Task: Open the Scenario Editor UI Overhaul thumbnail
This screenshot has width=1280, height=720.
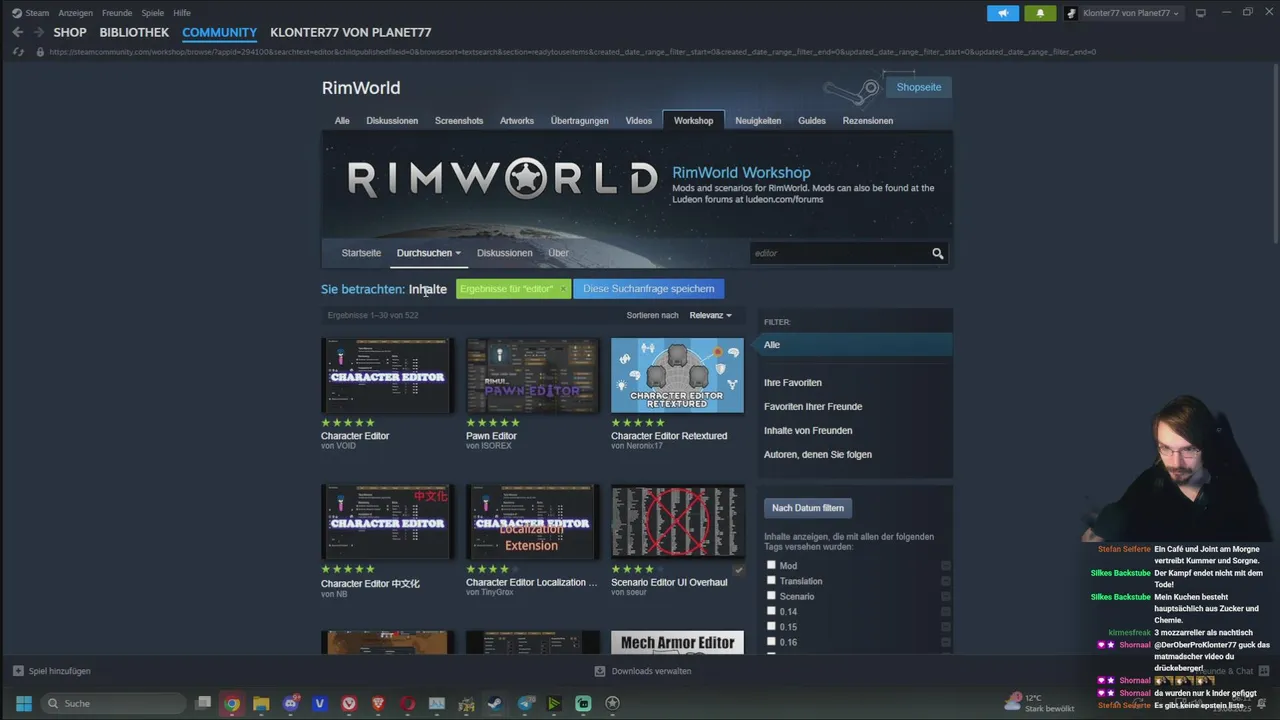Action: [677, 522]
